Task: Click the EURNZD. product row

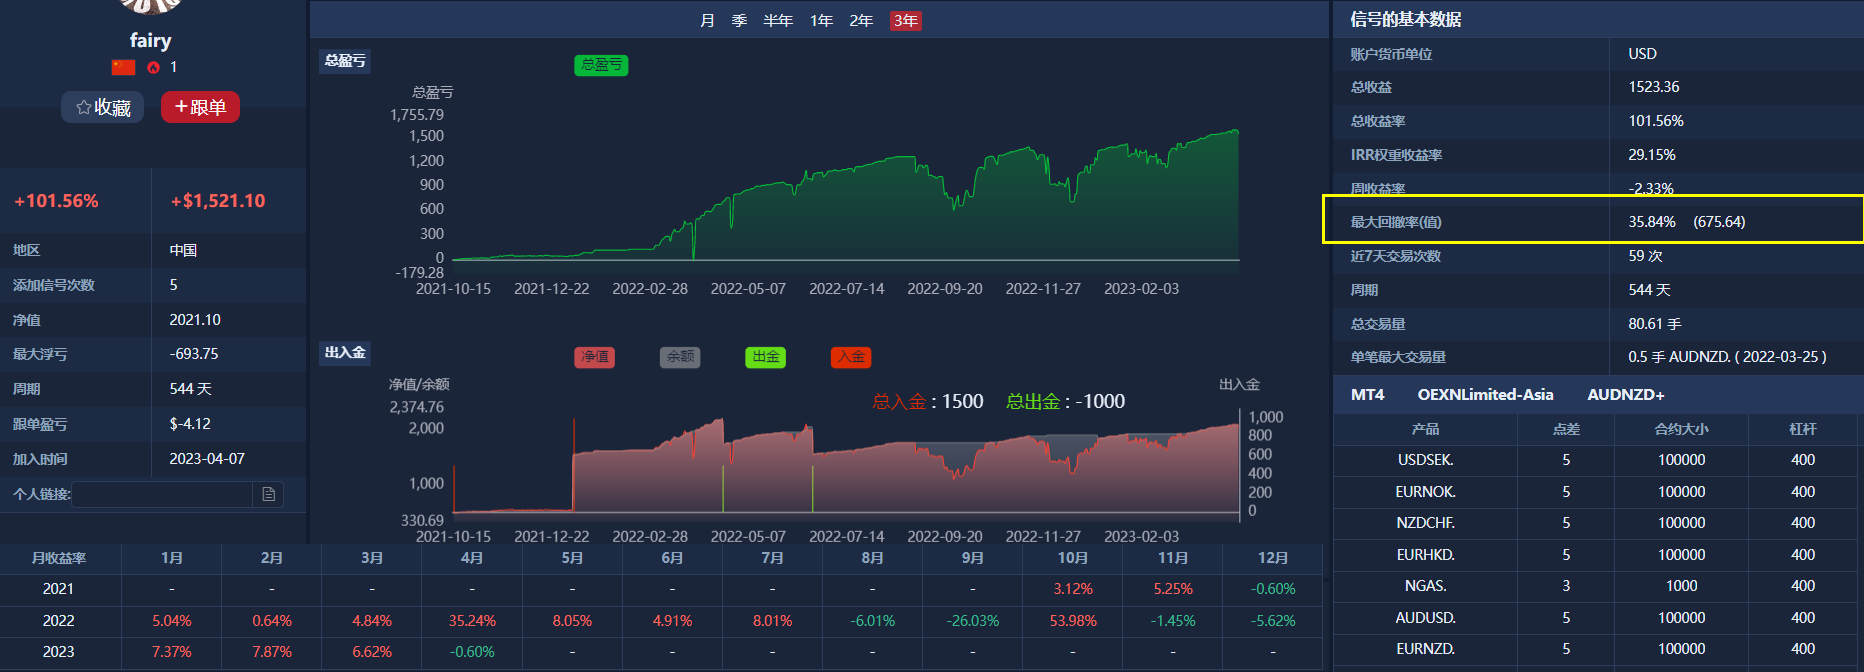Action: click(x=1597, y=649)
